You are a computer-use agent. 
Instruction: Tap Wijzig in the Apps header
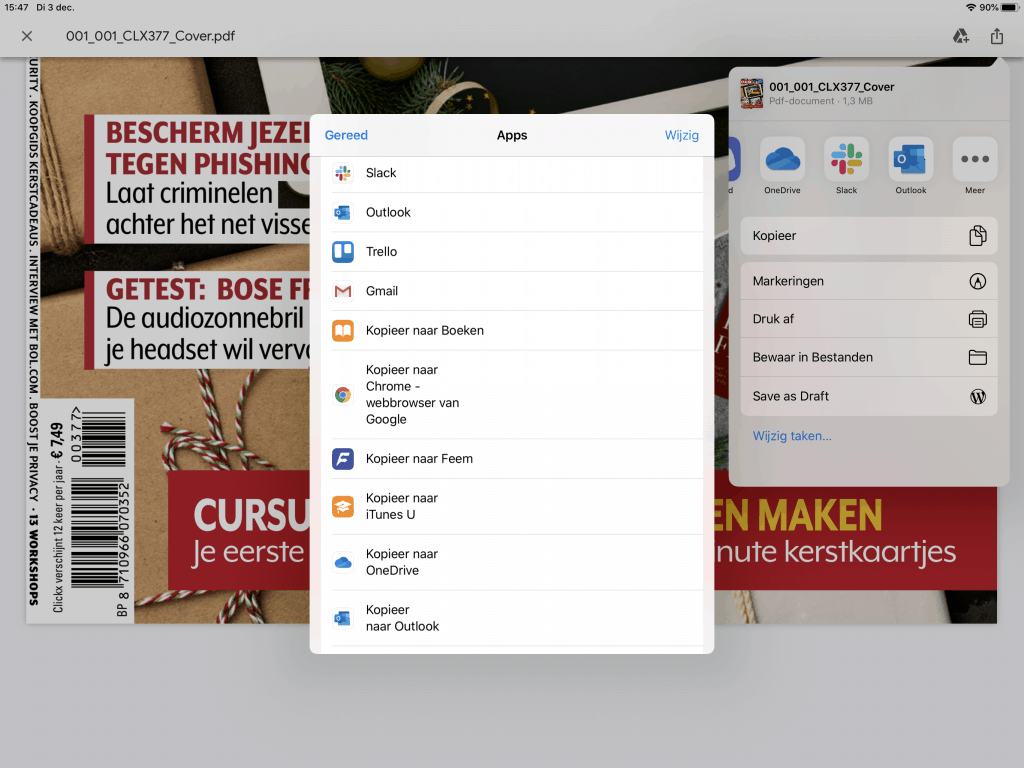tap(681, 135)
